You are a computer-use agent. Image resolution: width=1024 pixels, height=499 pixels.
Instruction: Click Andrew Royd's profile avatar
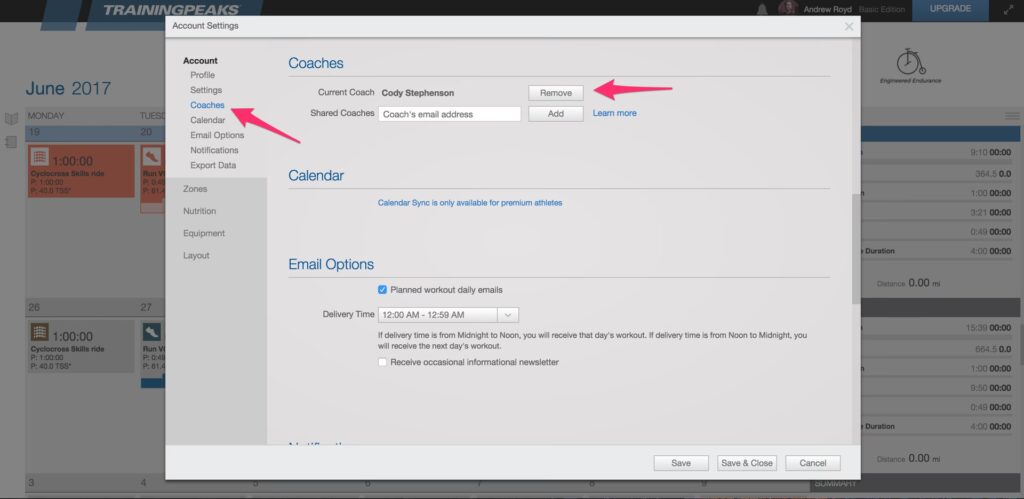coord(788,9)
